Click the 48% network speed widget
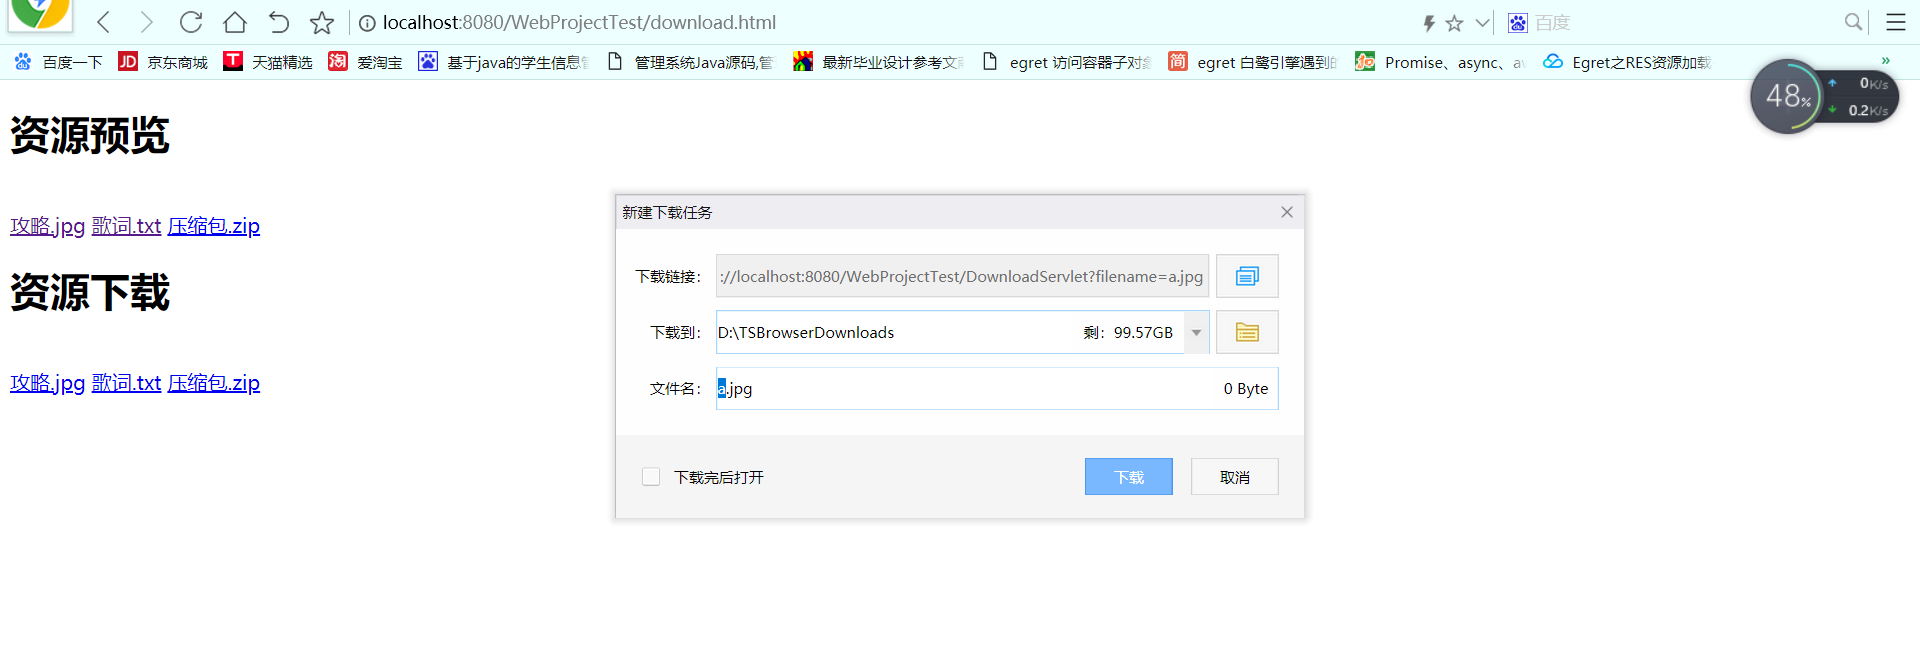This screenshot has height=656, width=1920. pyautogui.click(x=1823, y=96)
